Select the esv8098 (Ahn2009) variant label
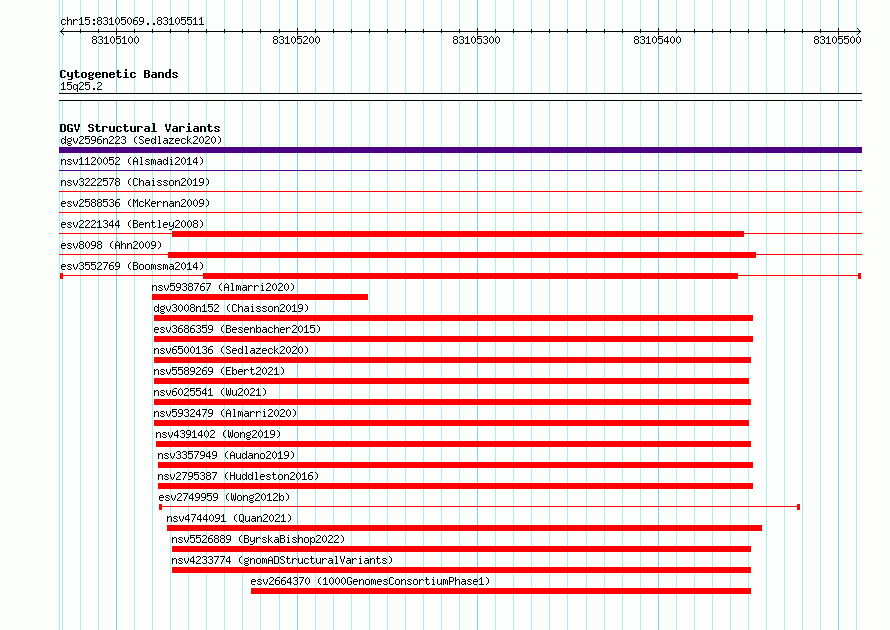The width and height of the screenshot is (890, 630). [111, 245]
